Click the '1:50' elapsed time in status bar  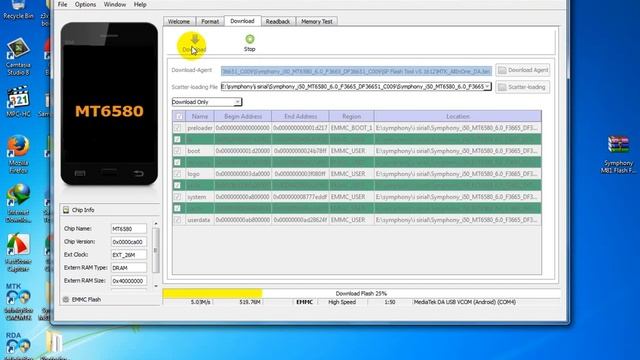389,302
